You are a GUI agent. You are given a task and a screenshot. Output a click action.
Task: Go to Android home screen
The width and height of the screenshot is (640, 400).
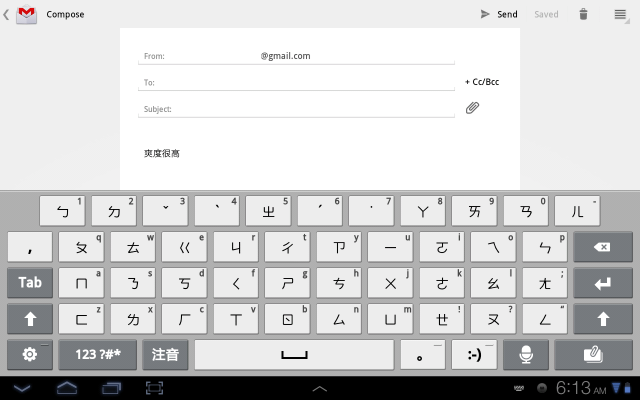[67, 388]
